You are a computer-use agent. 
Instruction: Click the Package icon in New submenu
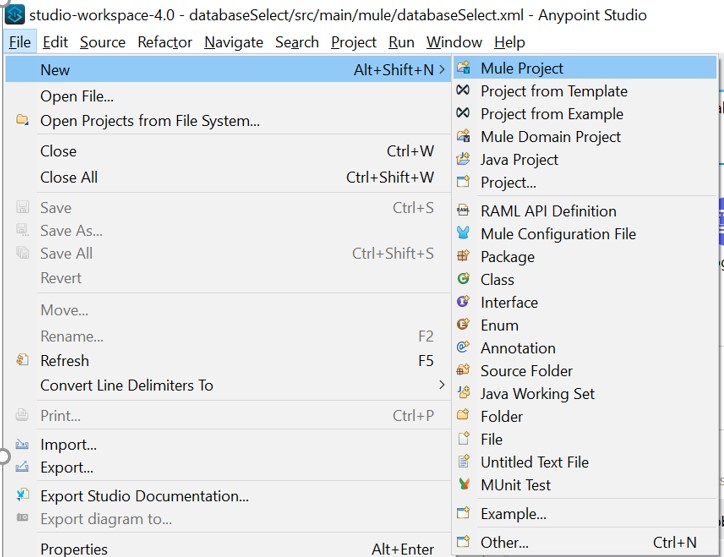click(463, 257)
